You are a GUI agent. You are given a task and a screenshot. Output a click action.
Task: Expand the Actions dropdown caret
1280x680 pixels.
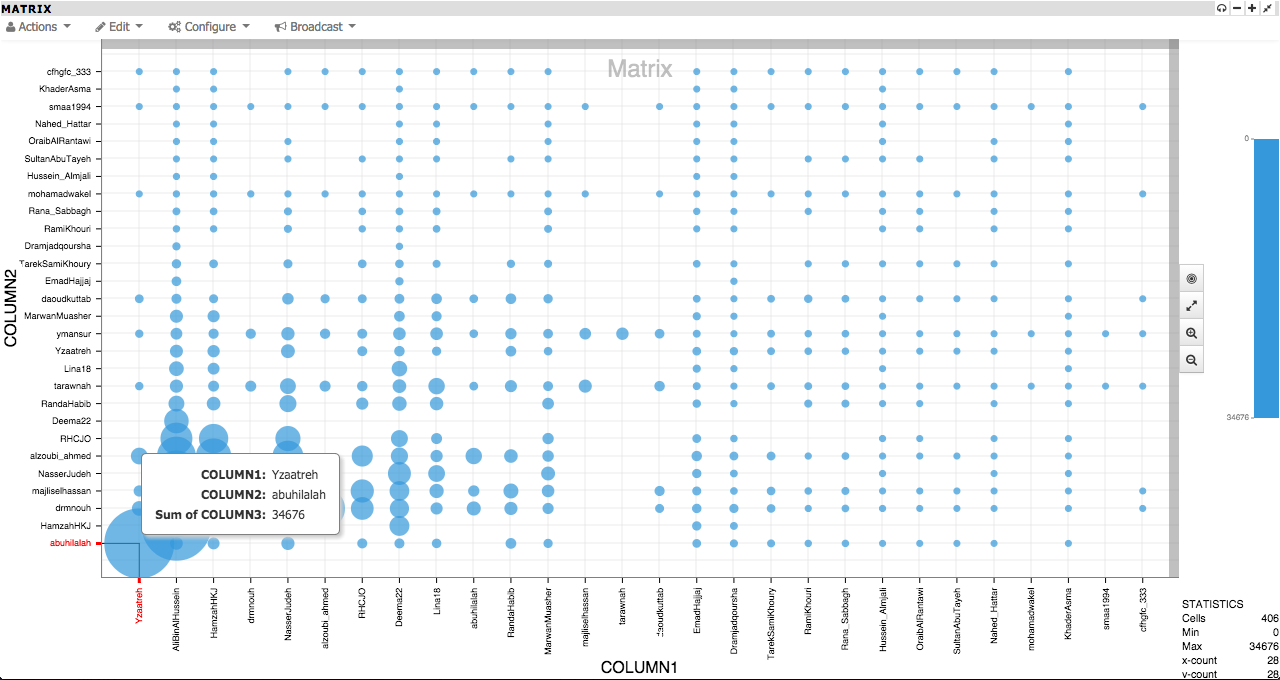click(66, 27)
